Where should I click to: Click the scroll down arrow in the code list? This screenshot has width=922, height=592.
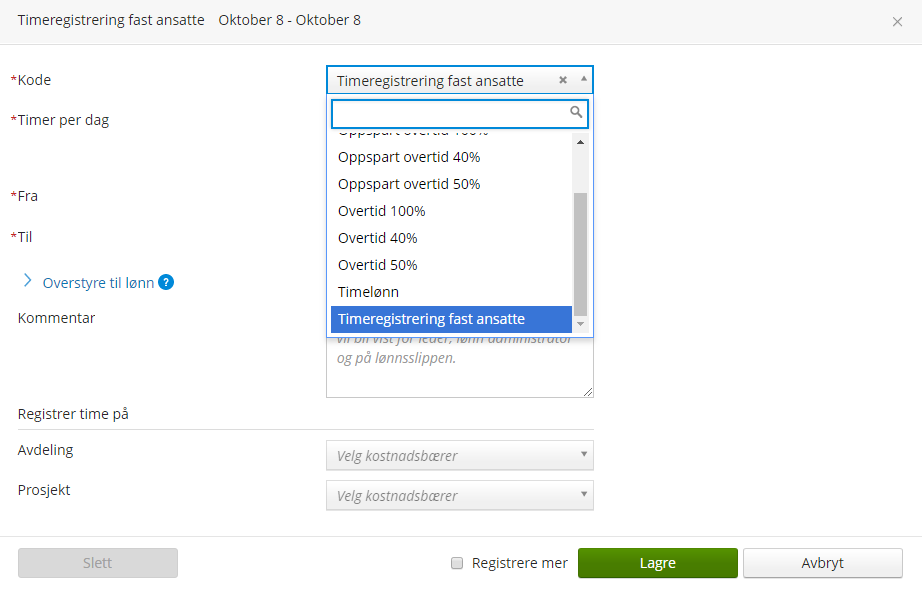coord(580,324)
